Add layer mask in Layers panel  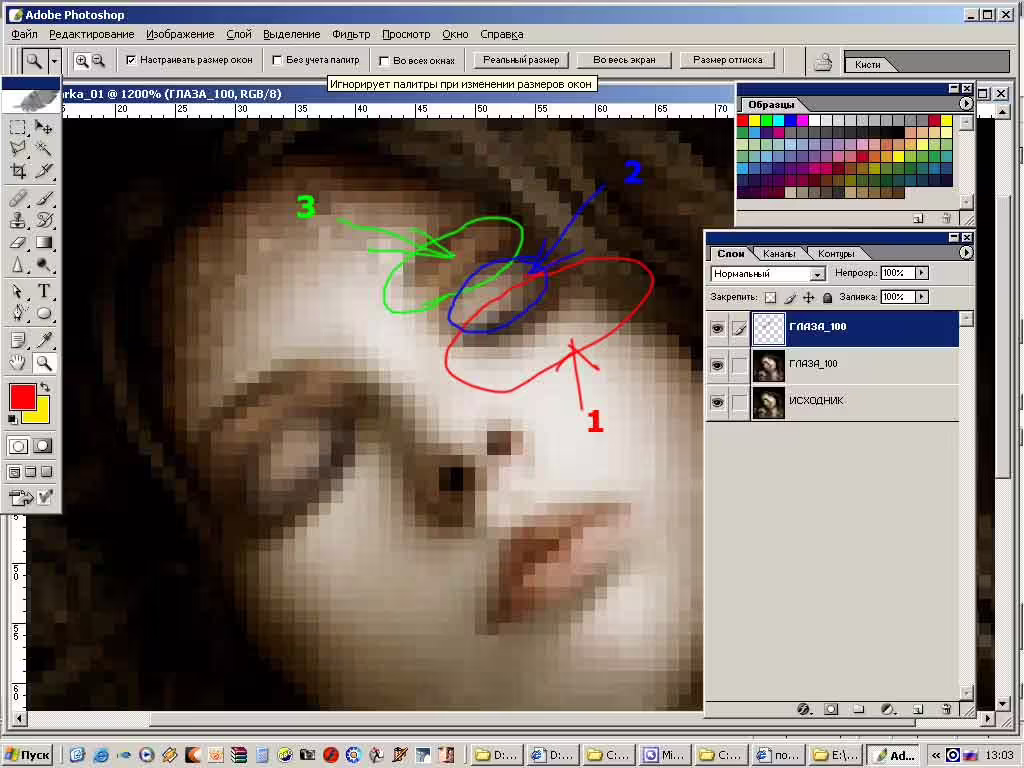coord(831,709)
